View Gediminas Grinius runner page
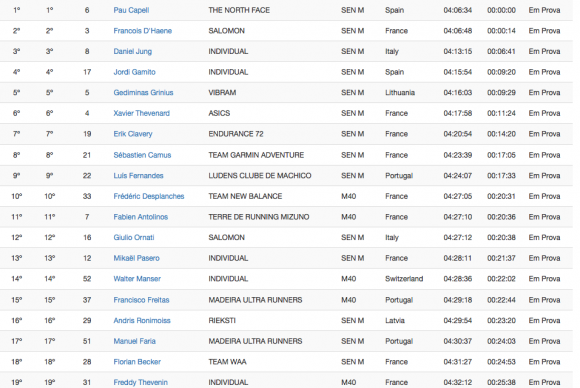Viewport: 580px width, 388px height. click(143, 92)
